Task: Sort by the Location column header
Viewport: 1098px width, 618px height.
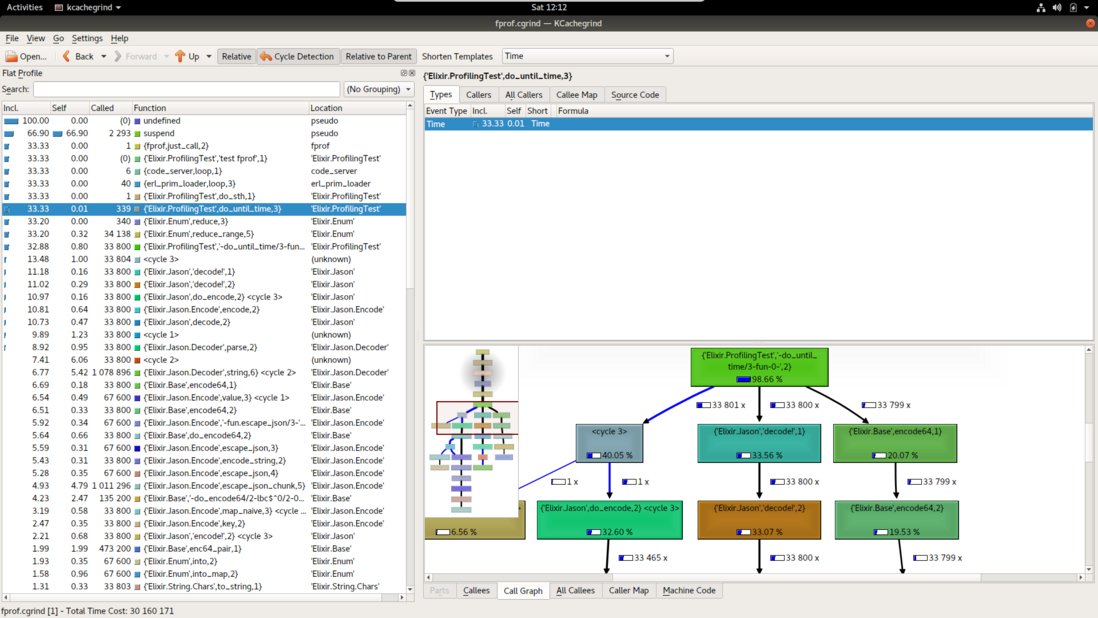Action: click(x=357, y=108)
